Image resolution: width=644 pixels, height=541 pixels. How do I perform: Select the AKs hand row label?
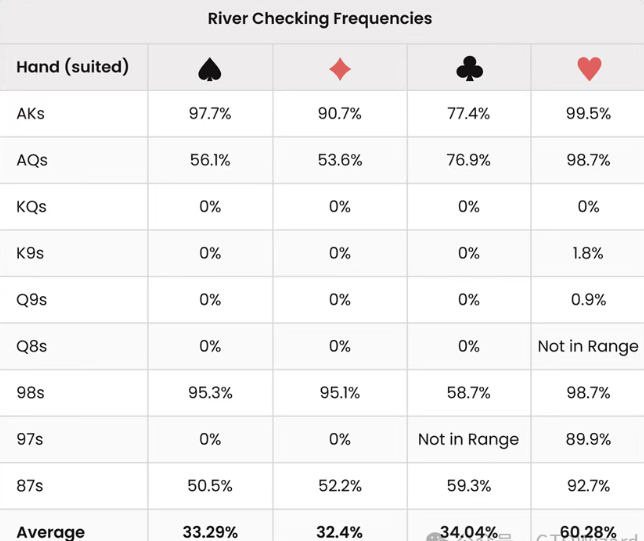click(x=31, y=114)
